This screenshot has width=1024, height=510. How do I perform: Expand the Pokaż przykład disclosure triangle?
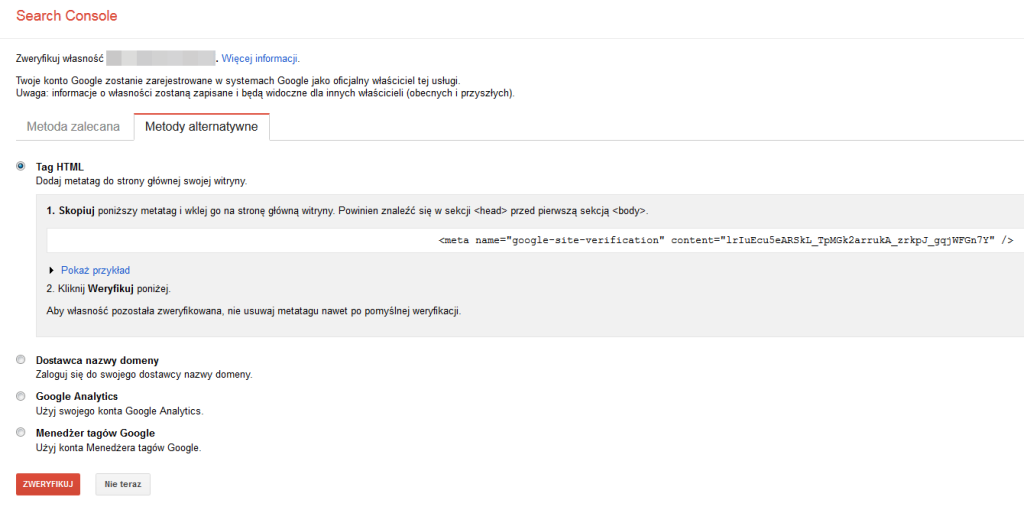[x=52, y=270]
